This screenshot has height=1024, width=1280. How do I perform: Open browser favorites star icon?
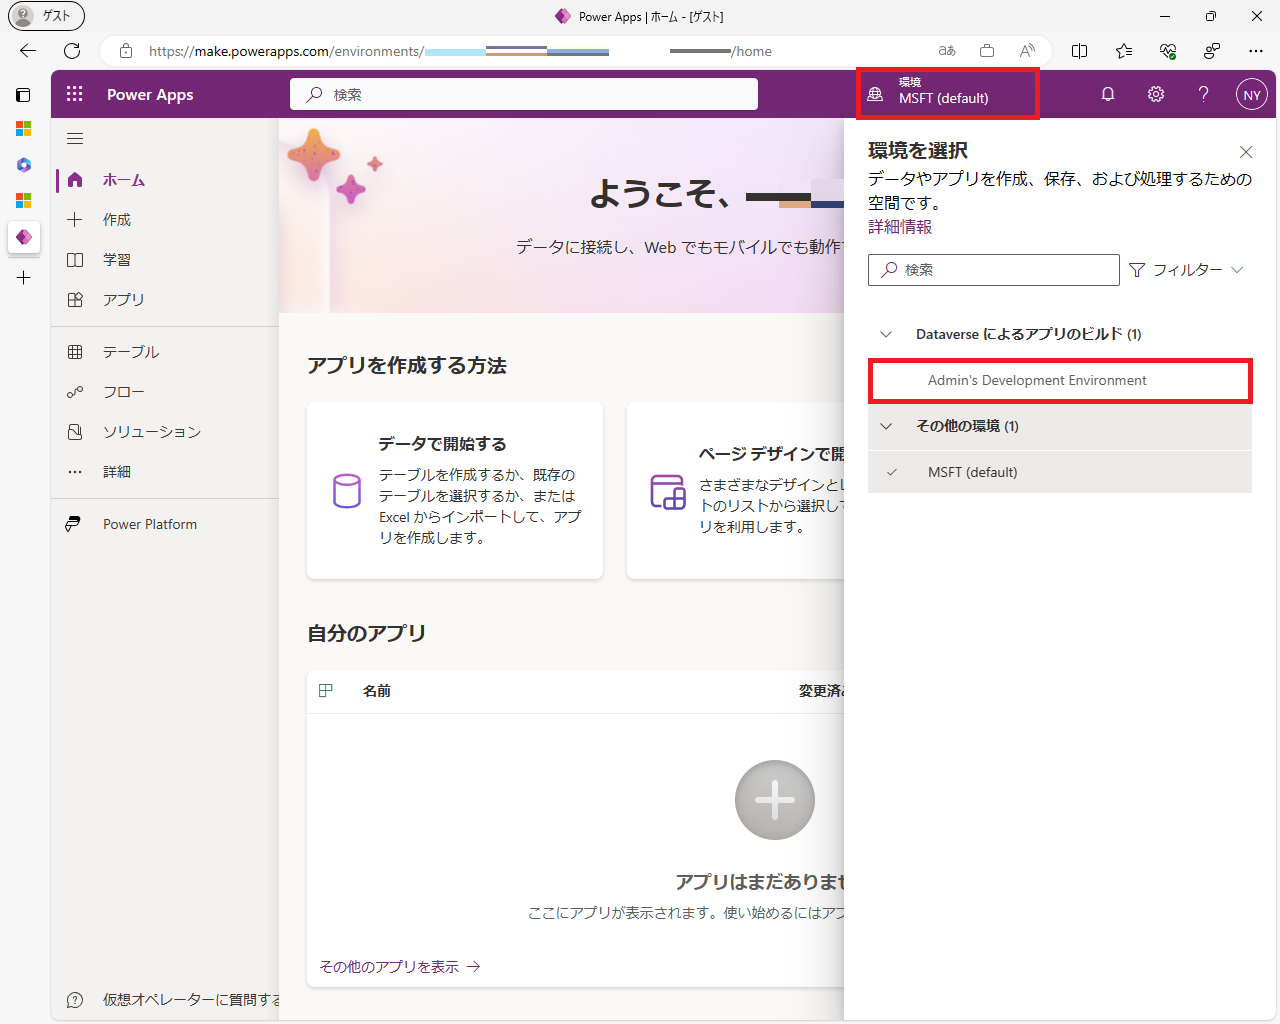[x=1124, y=51]
